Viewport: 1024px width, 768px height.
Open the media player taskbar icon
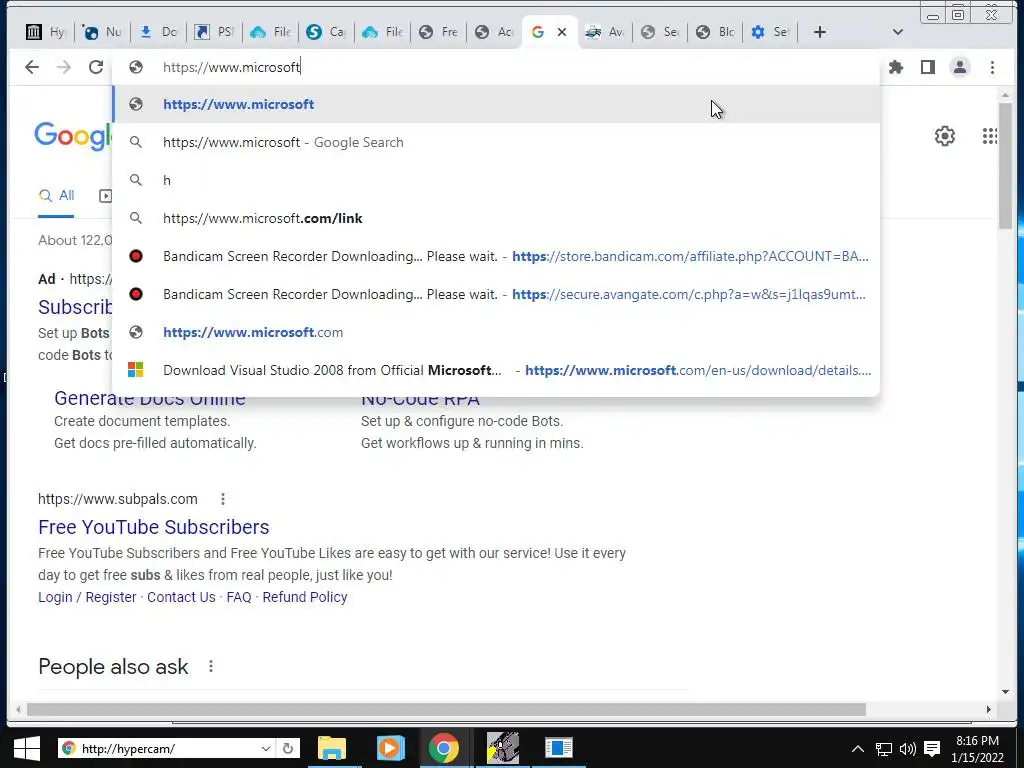390,748
